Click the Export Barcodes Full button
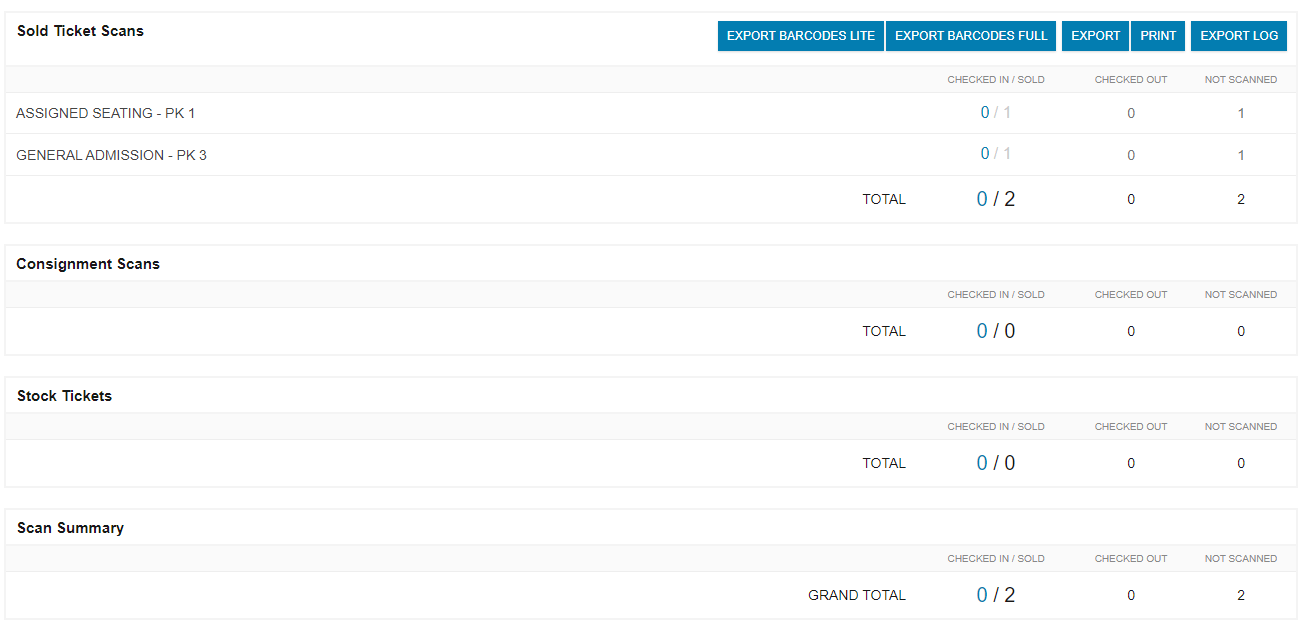This screenshot has width=1301, height=628. click(970, 36)
